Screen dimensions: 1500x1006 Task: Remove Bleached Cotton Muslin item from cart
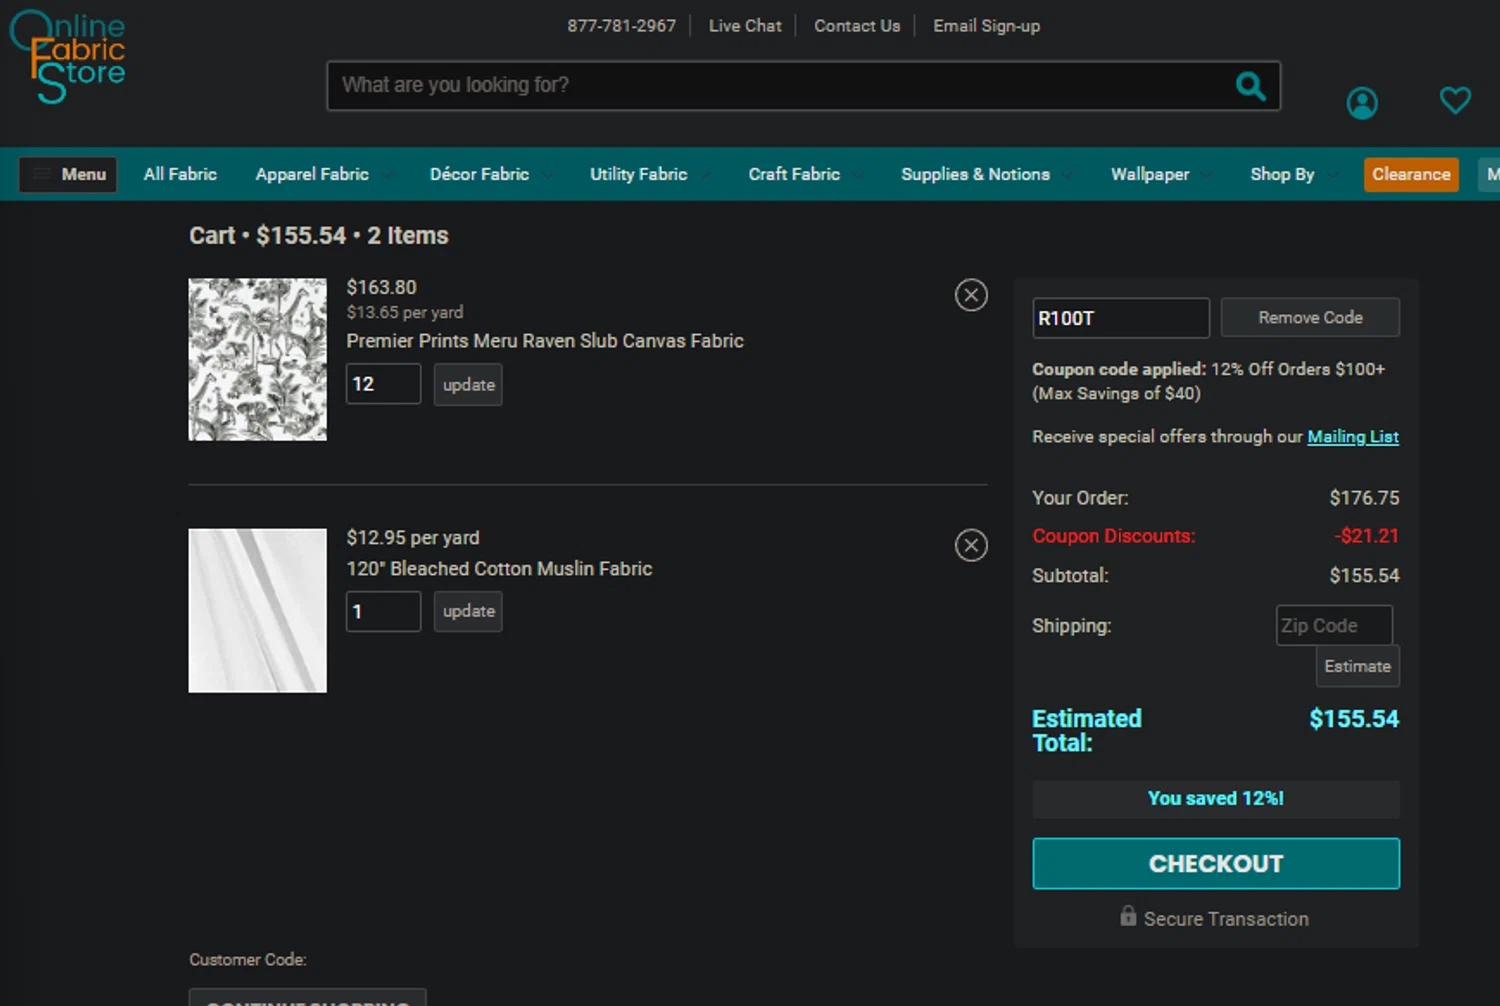coord(970,545)
